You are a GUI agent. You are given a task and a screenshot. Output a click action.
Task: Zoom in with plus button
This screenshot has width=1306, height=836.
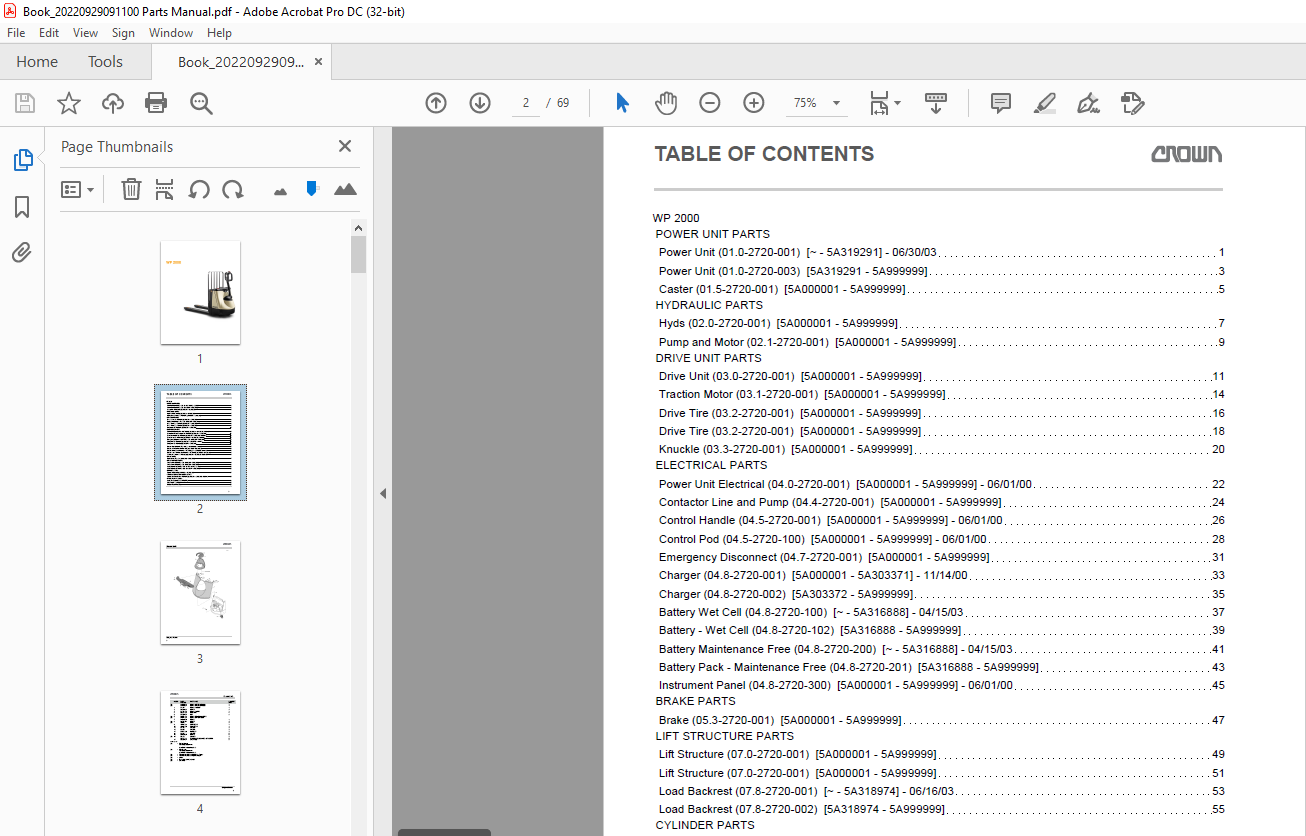pos(754,103)
